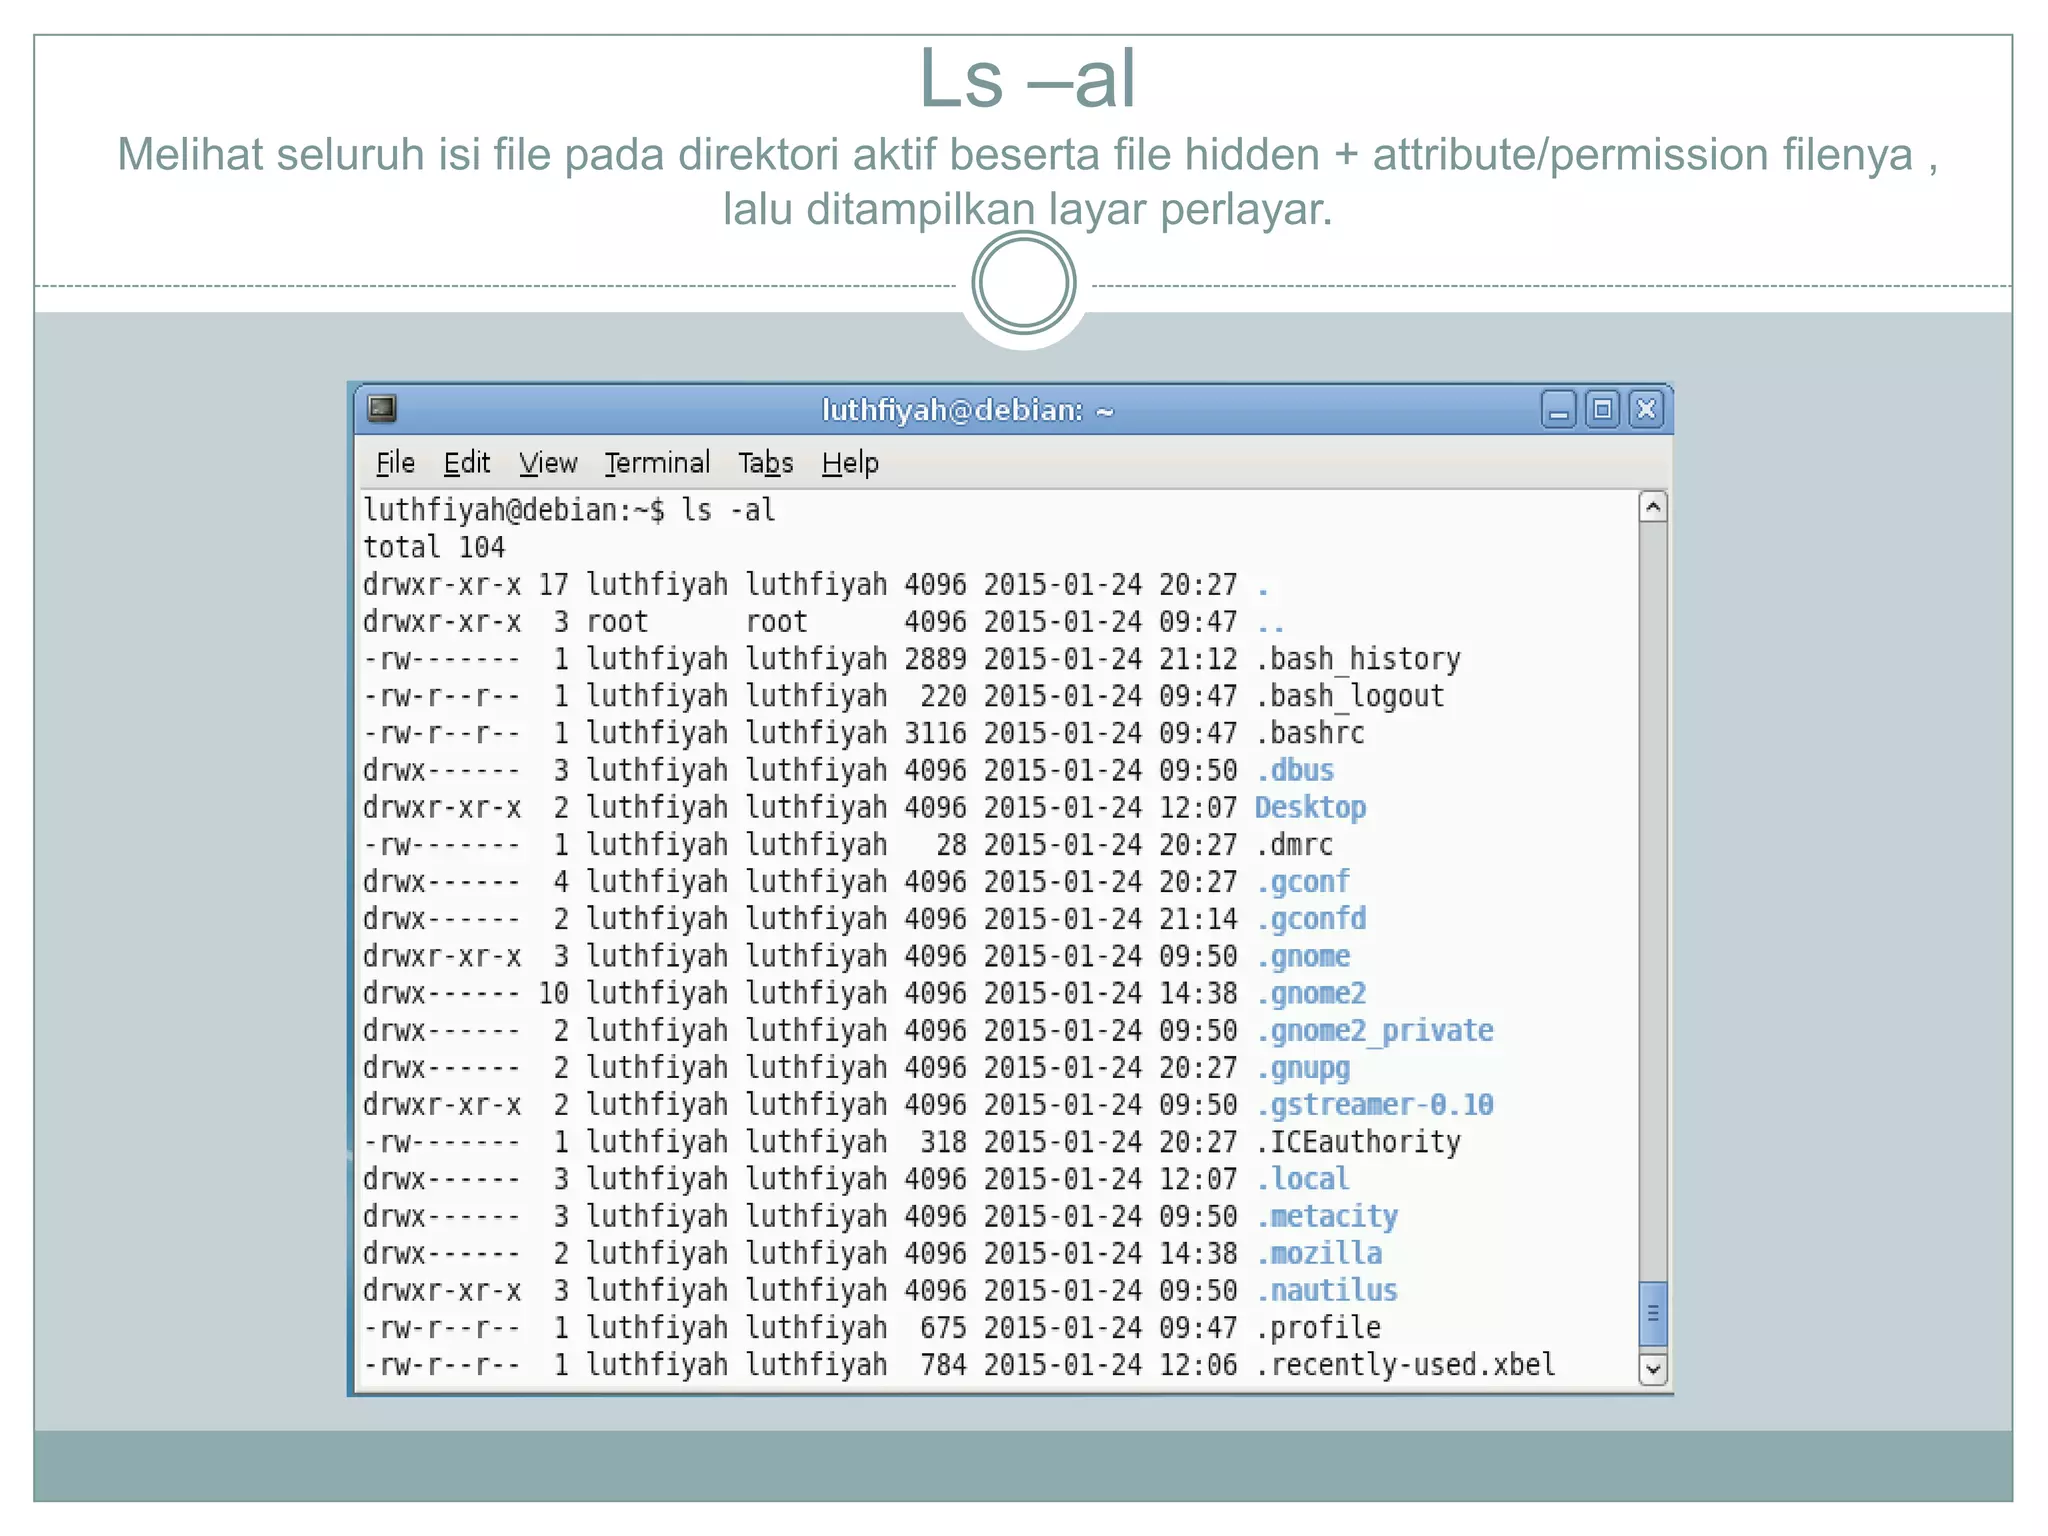This screenshot has width=2048, height=1536.
Task: Click the timestamp 21:12
Action: click(1198, 659)
